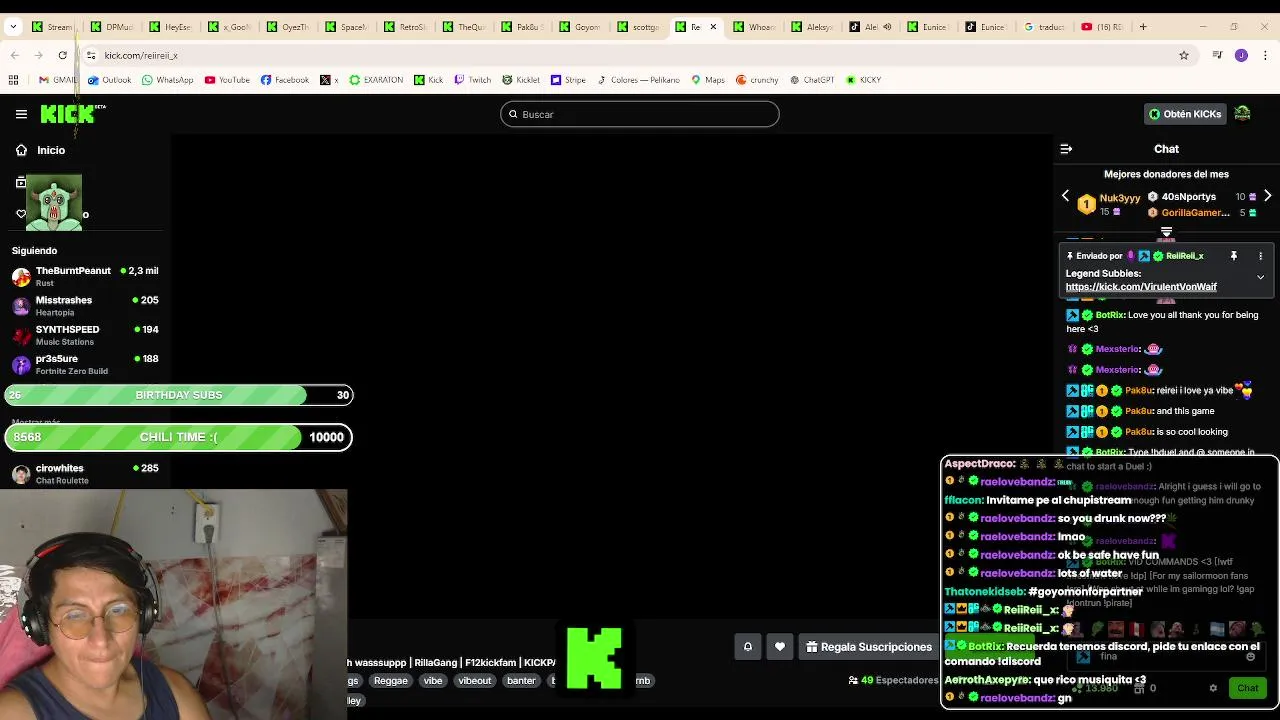
Task: Open the Maps bookmark
Action: [708, 80]
